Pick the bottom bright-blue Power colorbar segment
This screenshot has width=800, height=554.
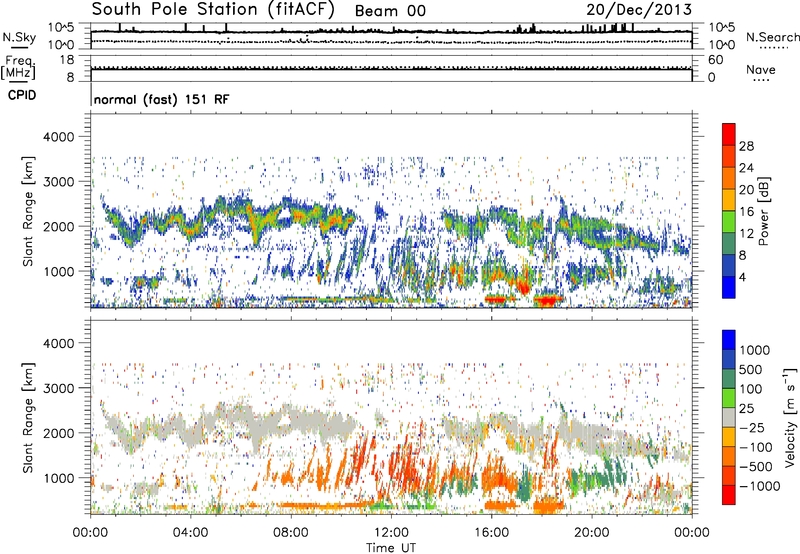coord(729,287)
